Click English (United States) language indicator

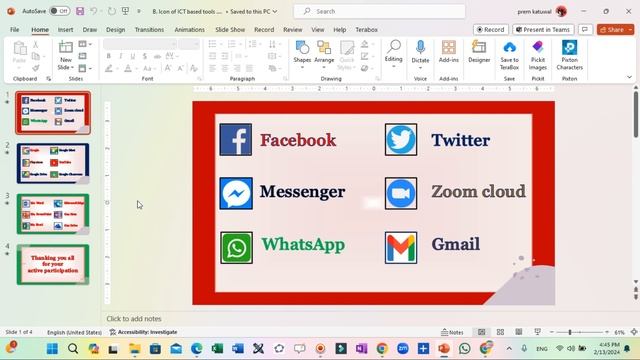pos(74,332)
